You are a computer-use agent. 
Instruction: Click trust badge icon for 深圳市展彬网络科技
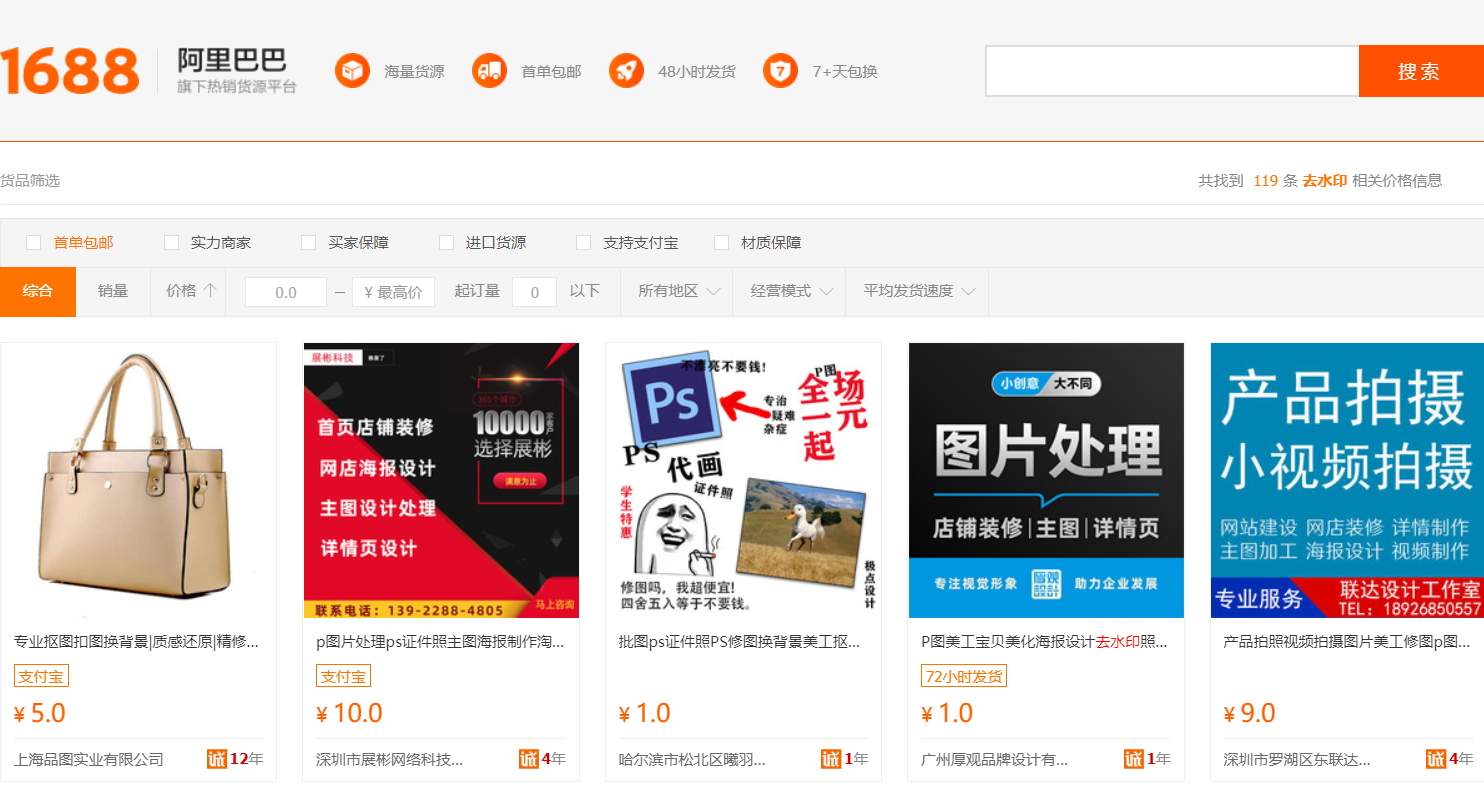[x=529, y=759]
